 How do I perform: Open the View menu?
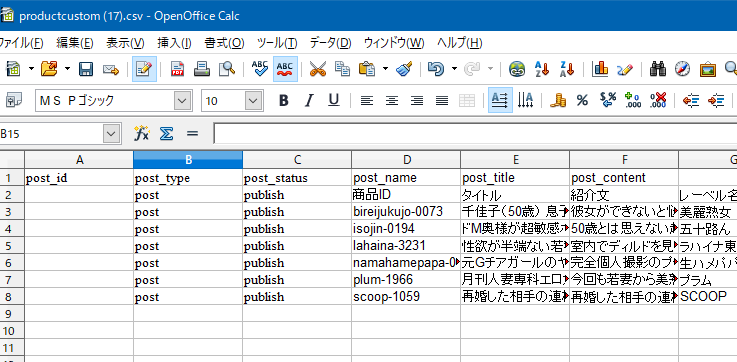point(125,44)
